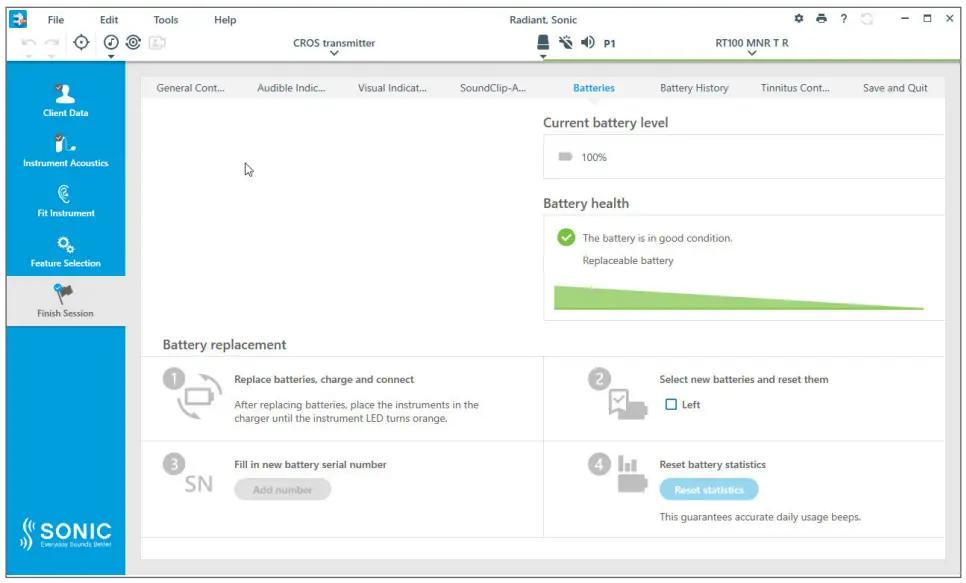Open the Fit Instrument step
Image resolution: width=966 pixels, height=583 pixels.
pyautogui.click(x=65, y=200)
